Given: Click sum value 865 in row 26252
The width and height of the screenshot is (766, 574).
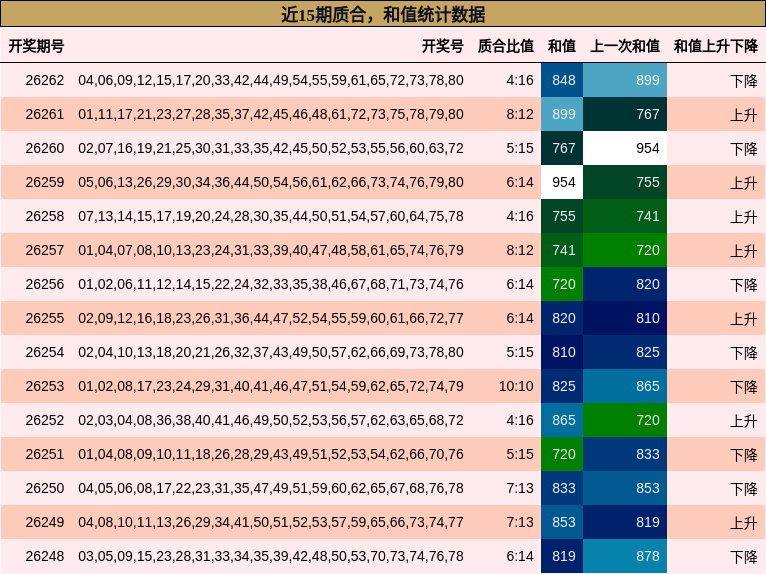Looking at the screenshot, I should click(x=562, y=420).
